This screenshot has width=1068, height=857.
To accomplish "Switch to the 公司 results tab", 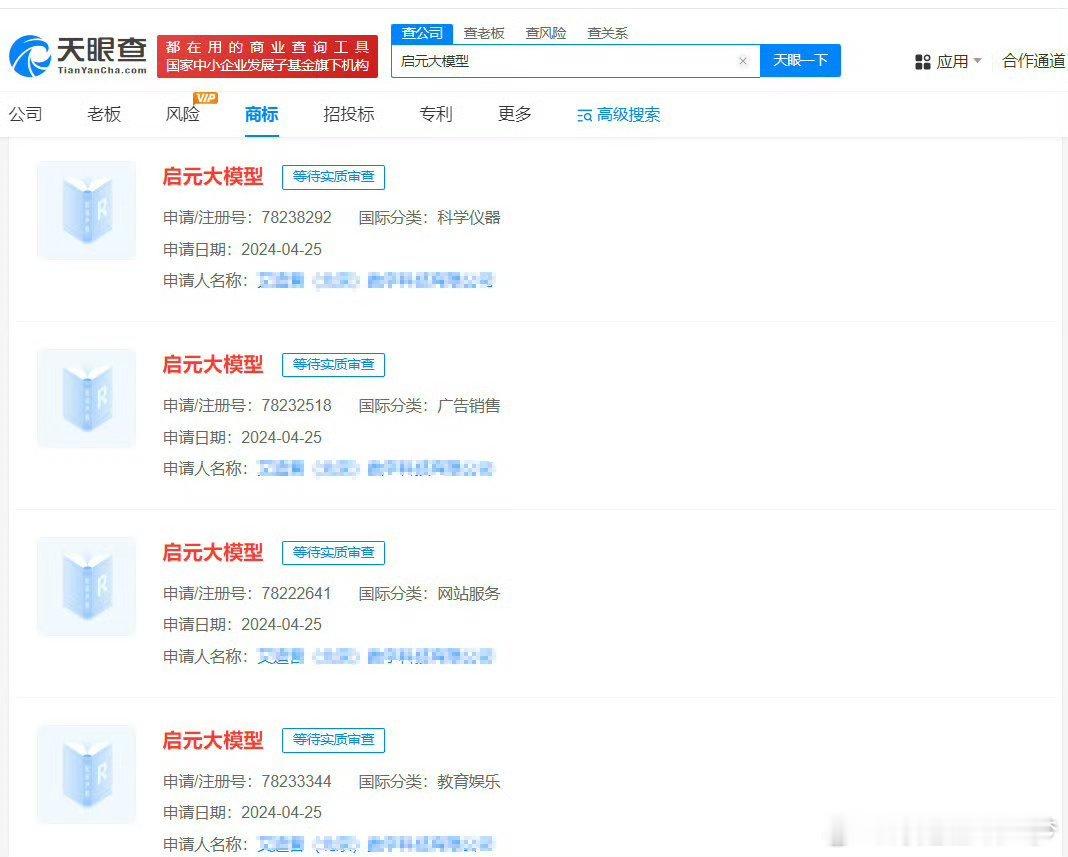I will coord(26,114).
